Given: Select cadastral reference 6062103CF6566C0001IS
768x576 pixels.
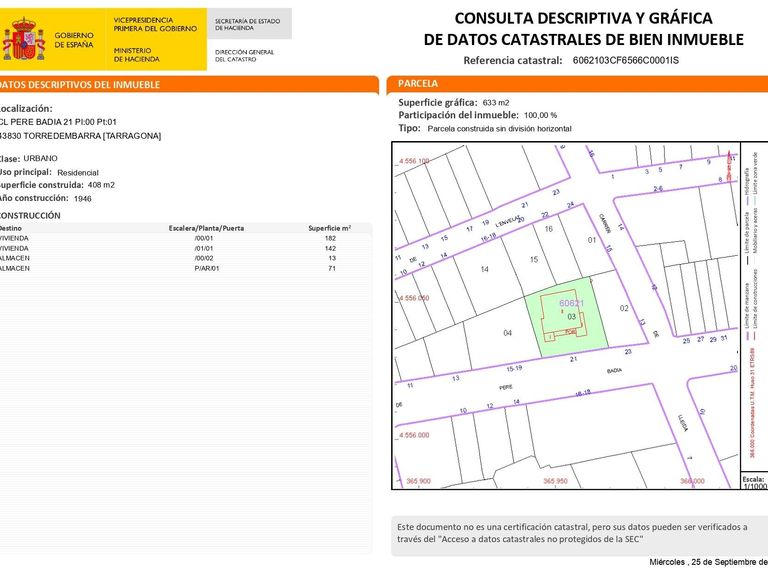Looking at the screenshot, I should [x=625, y=61].
